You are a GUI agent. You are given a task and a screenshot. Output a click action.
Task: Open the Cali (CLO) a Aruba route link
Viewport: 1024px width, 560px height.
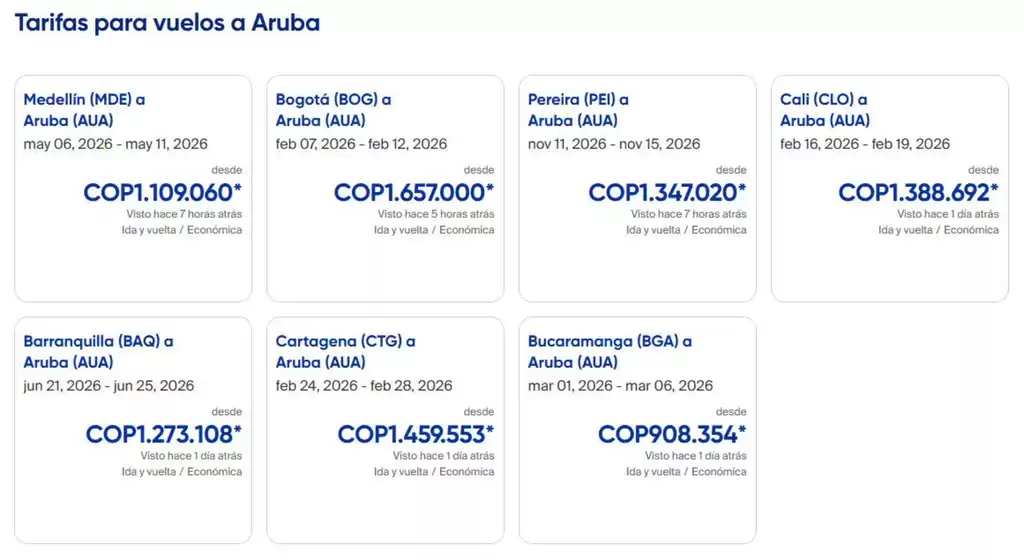(x=824, y=110)
